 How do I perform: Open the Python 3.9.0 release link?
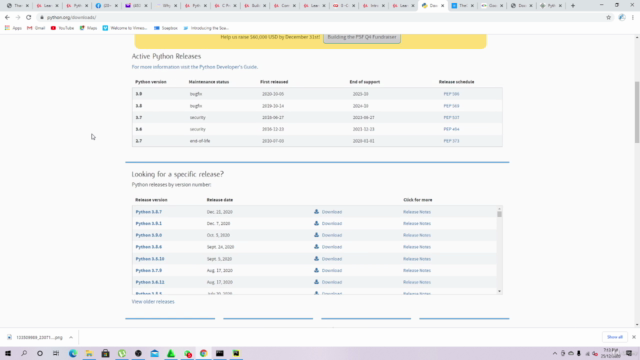point(149,235)
